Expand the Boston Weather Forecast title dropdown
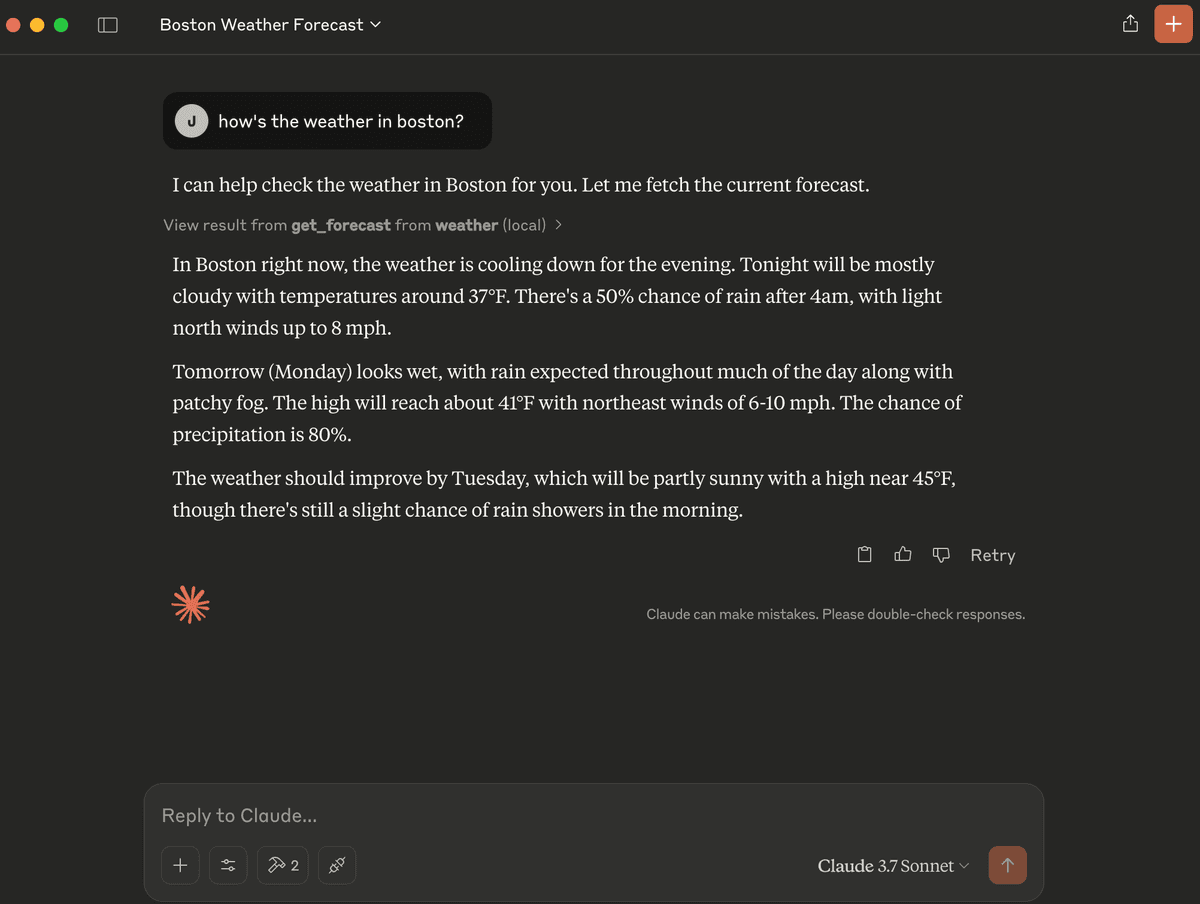The image size is (1200, 904). tap(270, 25)
